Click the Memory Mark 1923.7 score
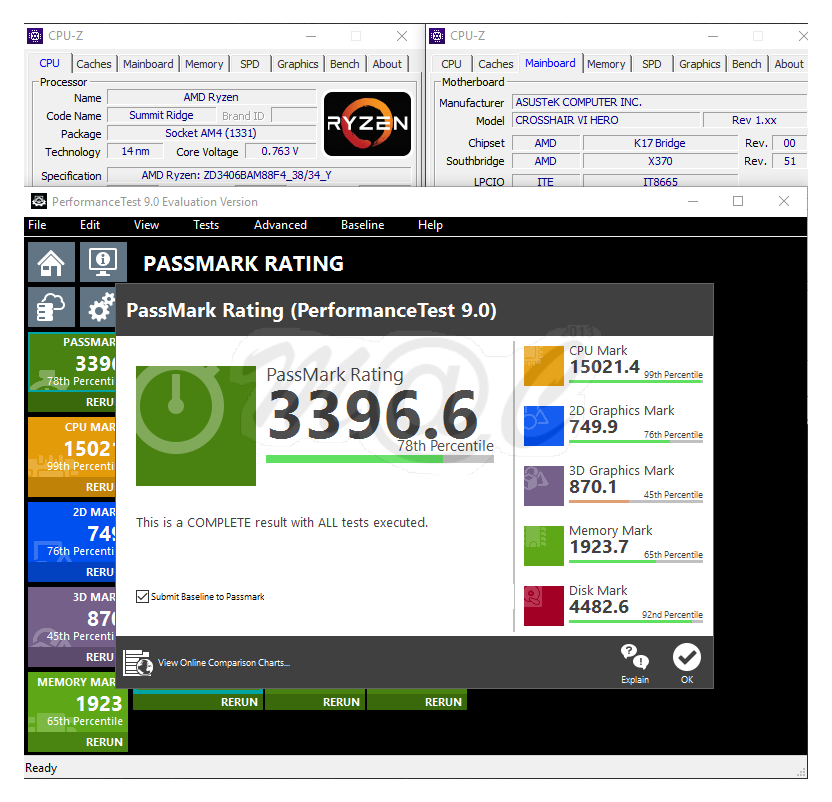832x802 pixels. tap(599, 547)
